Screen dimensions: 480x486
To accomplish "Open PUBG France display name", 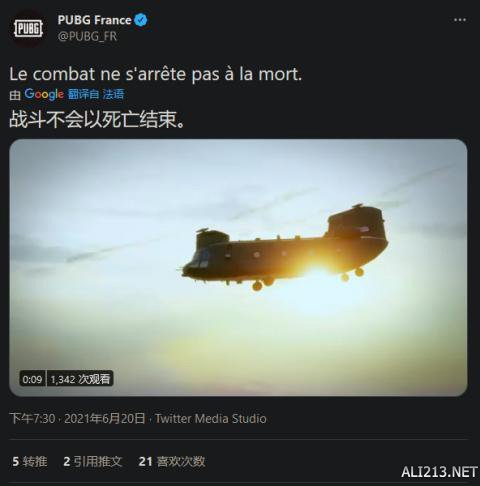I will 94,20.
